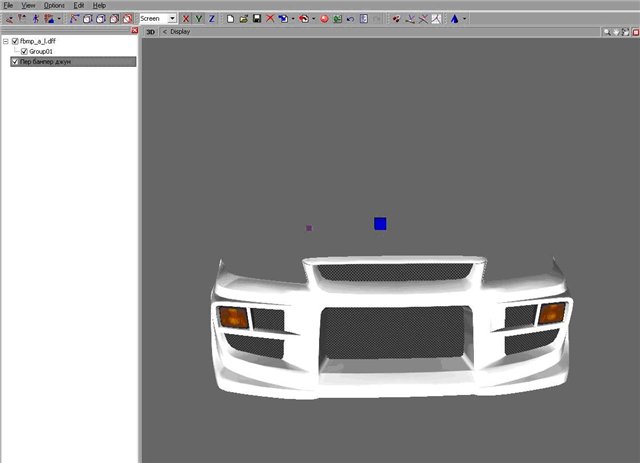Click the zoom magnifier icon in viewport

pos(606,32)
